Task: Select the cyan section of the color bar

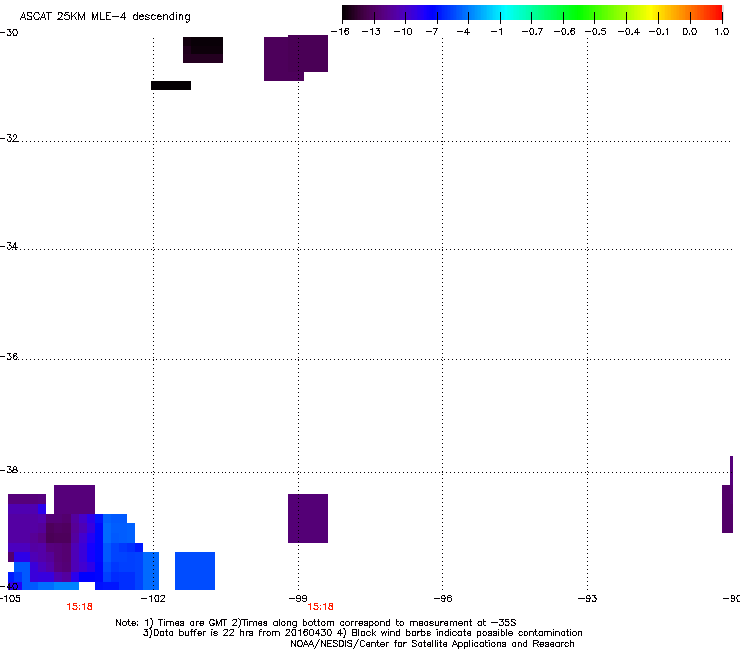Action: (505, 13)
